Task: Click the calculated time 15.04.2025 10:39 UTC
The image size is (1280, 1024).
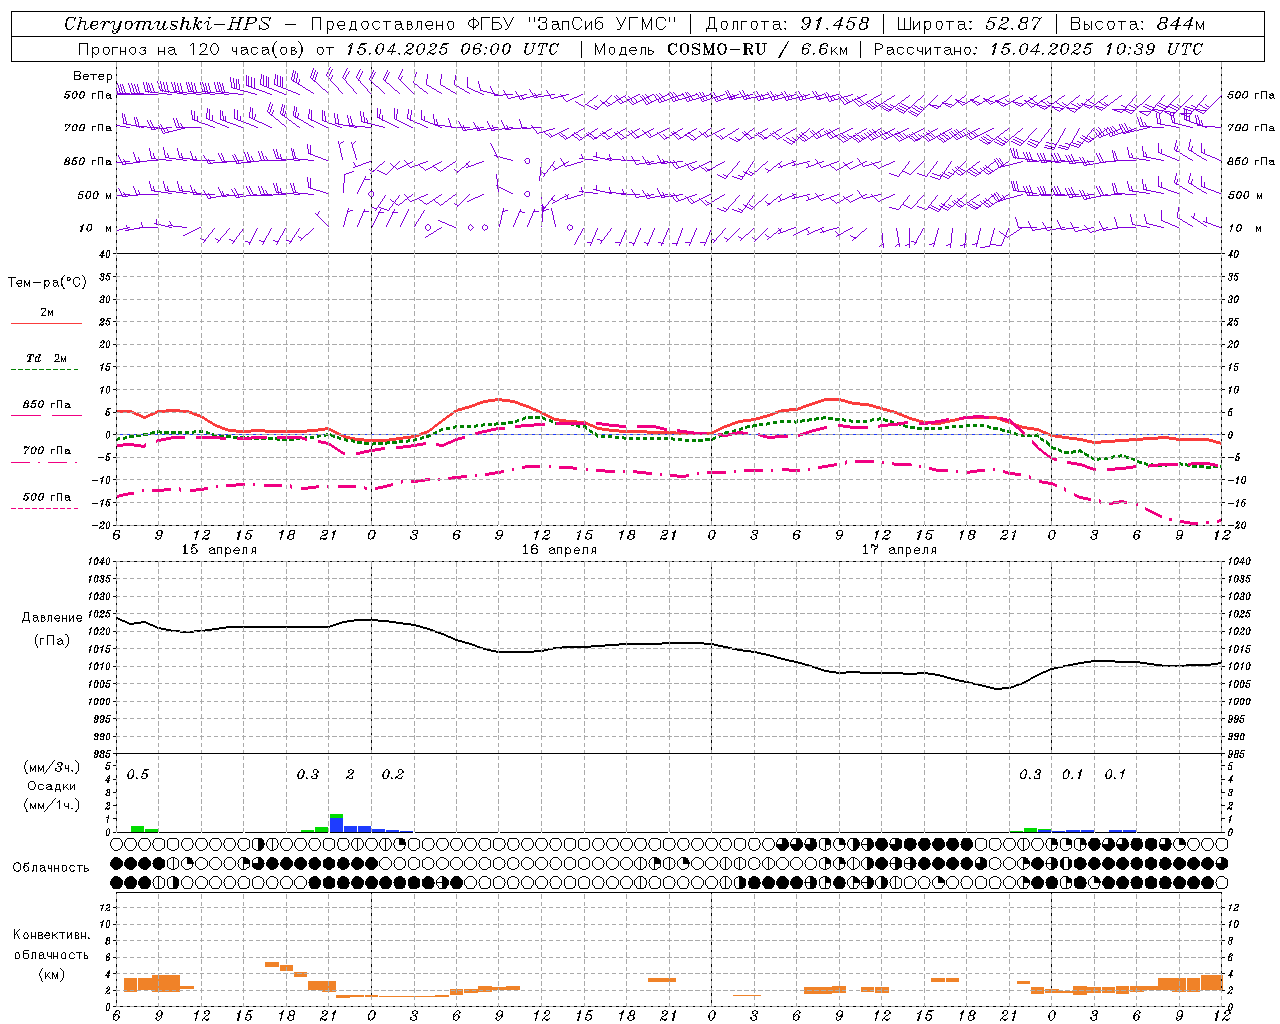Action: click(1096, 49)
